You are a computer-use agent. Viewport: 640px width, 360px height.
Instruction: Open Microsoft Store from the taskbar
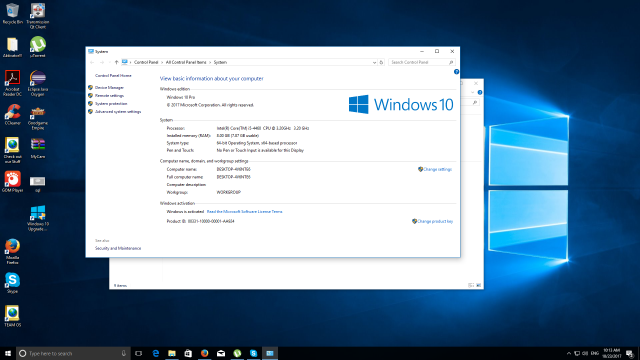pyautogui.click(x=188, y=353)
